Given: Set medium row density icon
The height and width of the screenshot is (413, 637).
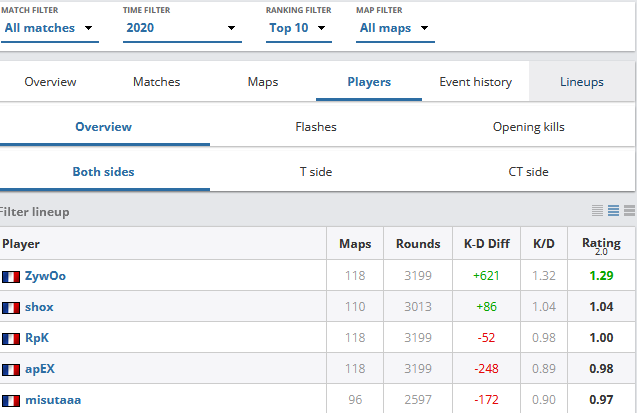Looking at the screenshot, I should pos(613,210).
